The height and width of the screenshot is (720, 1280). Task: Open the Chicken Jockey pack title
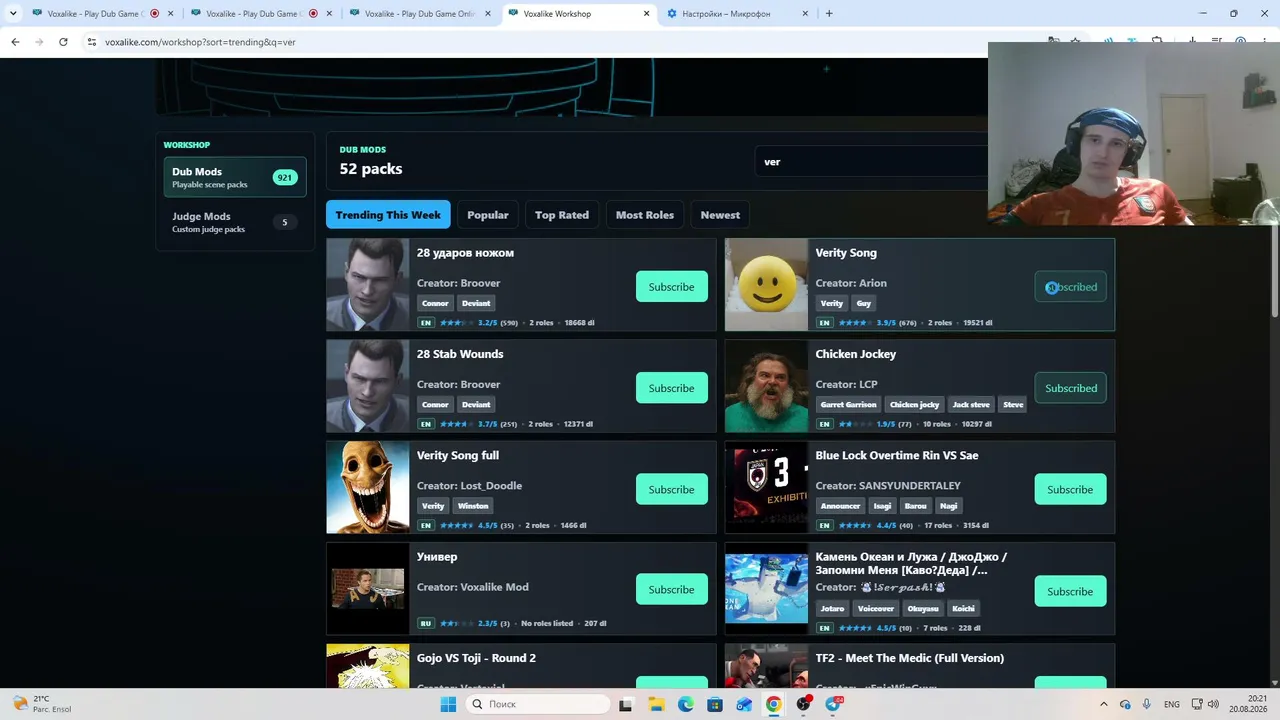click(856, 354)
